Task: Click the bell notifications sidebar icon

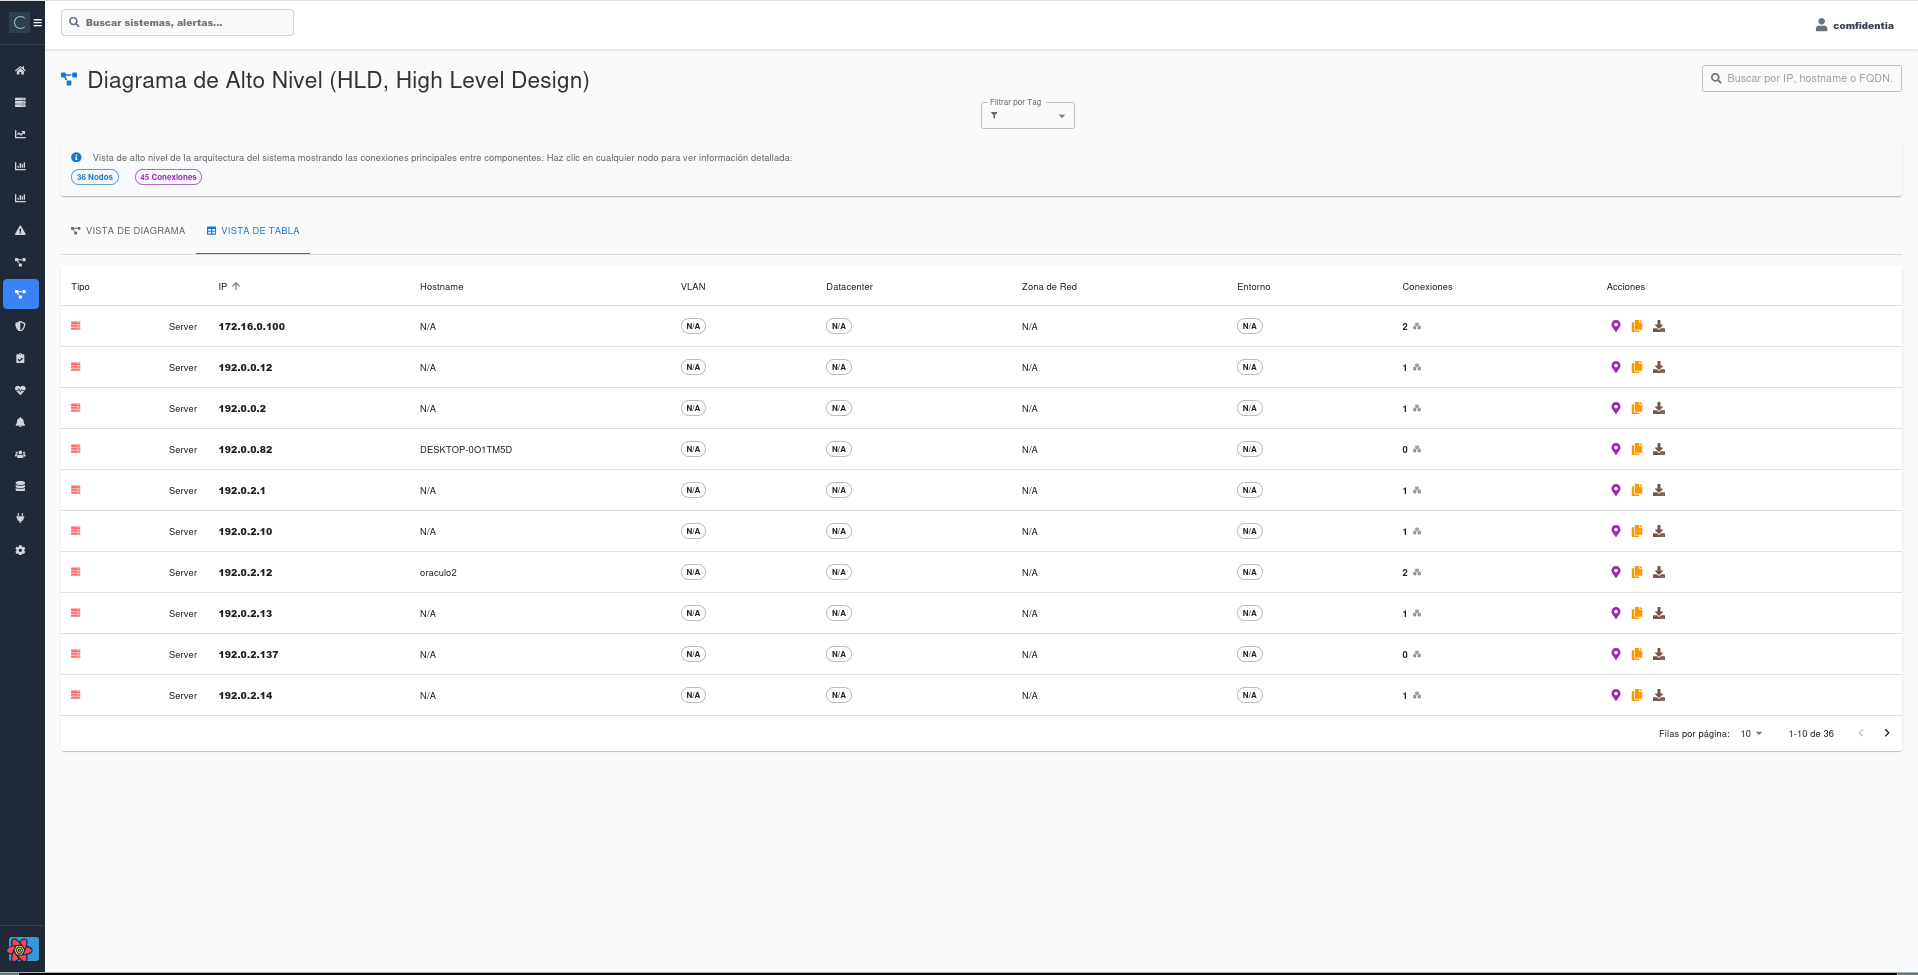Action: pos(20,422)
